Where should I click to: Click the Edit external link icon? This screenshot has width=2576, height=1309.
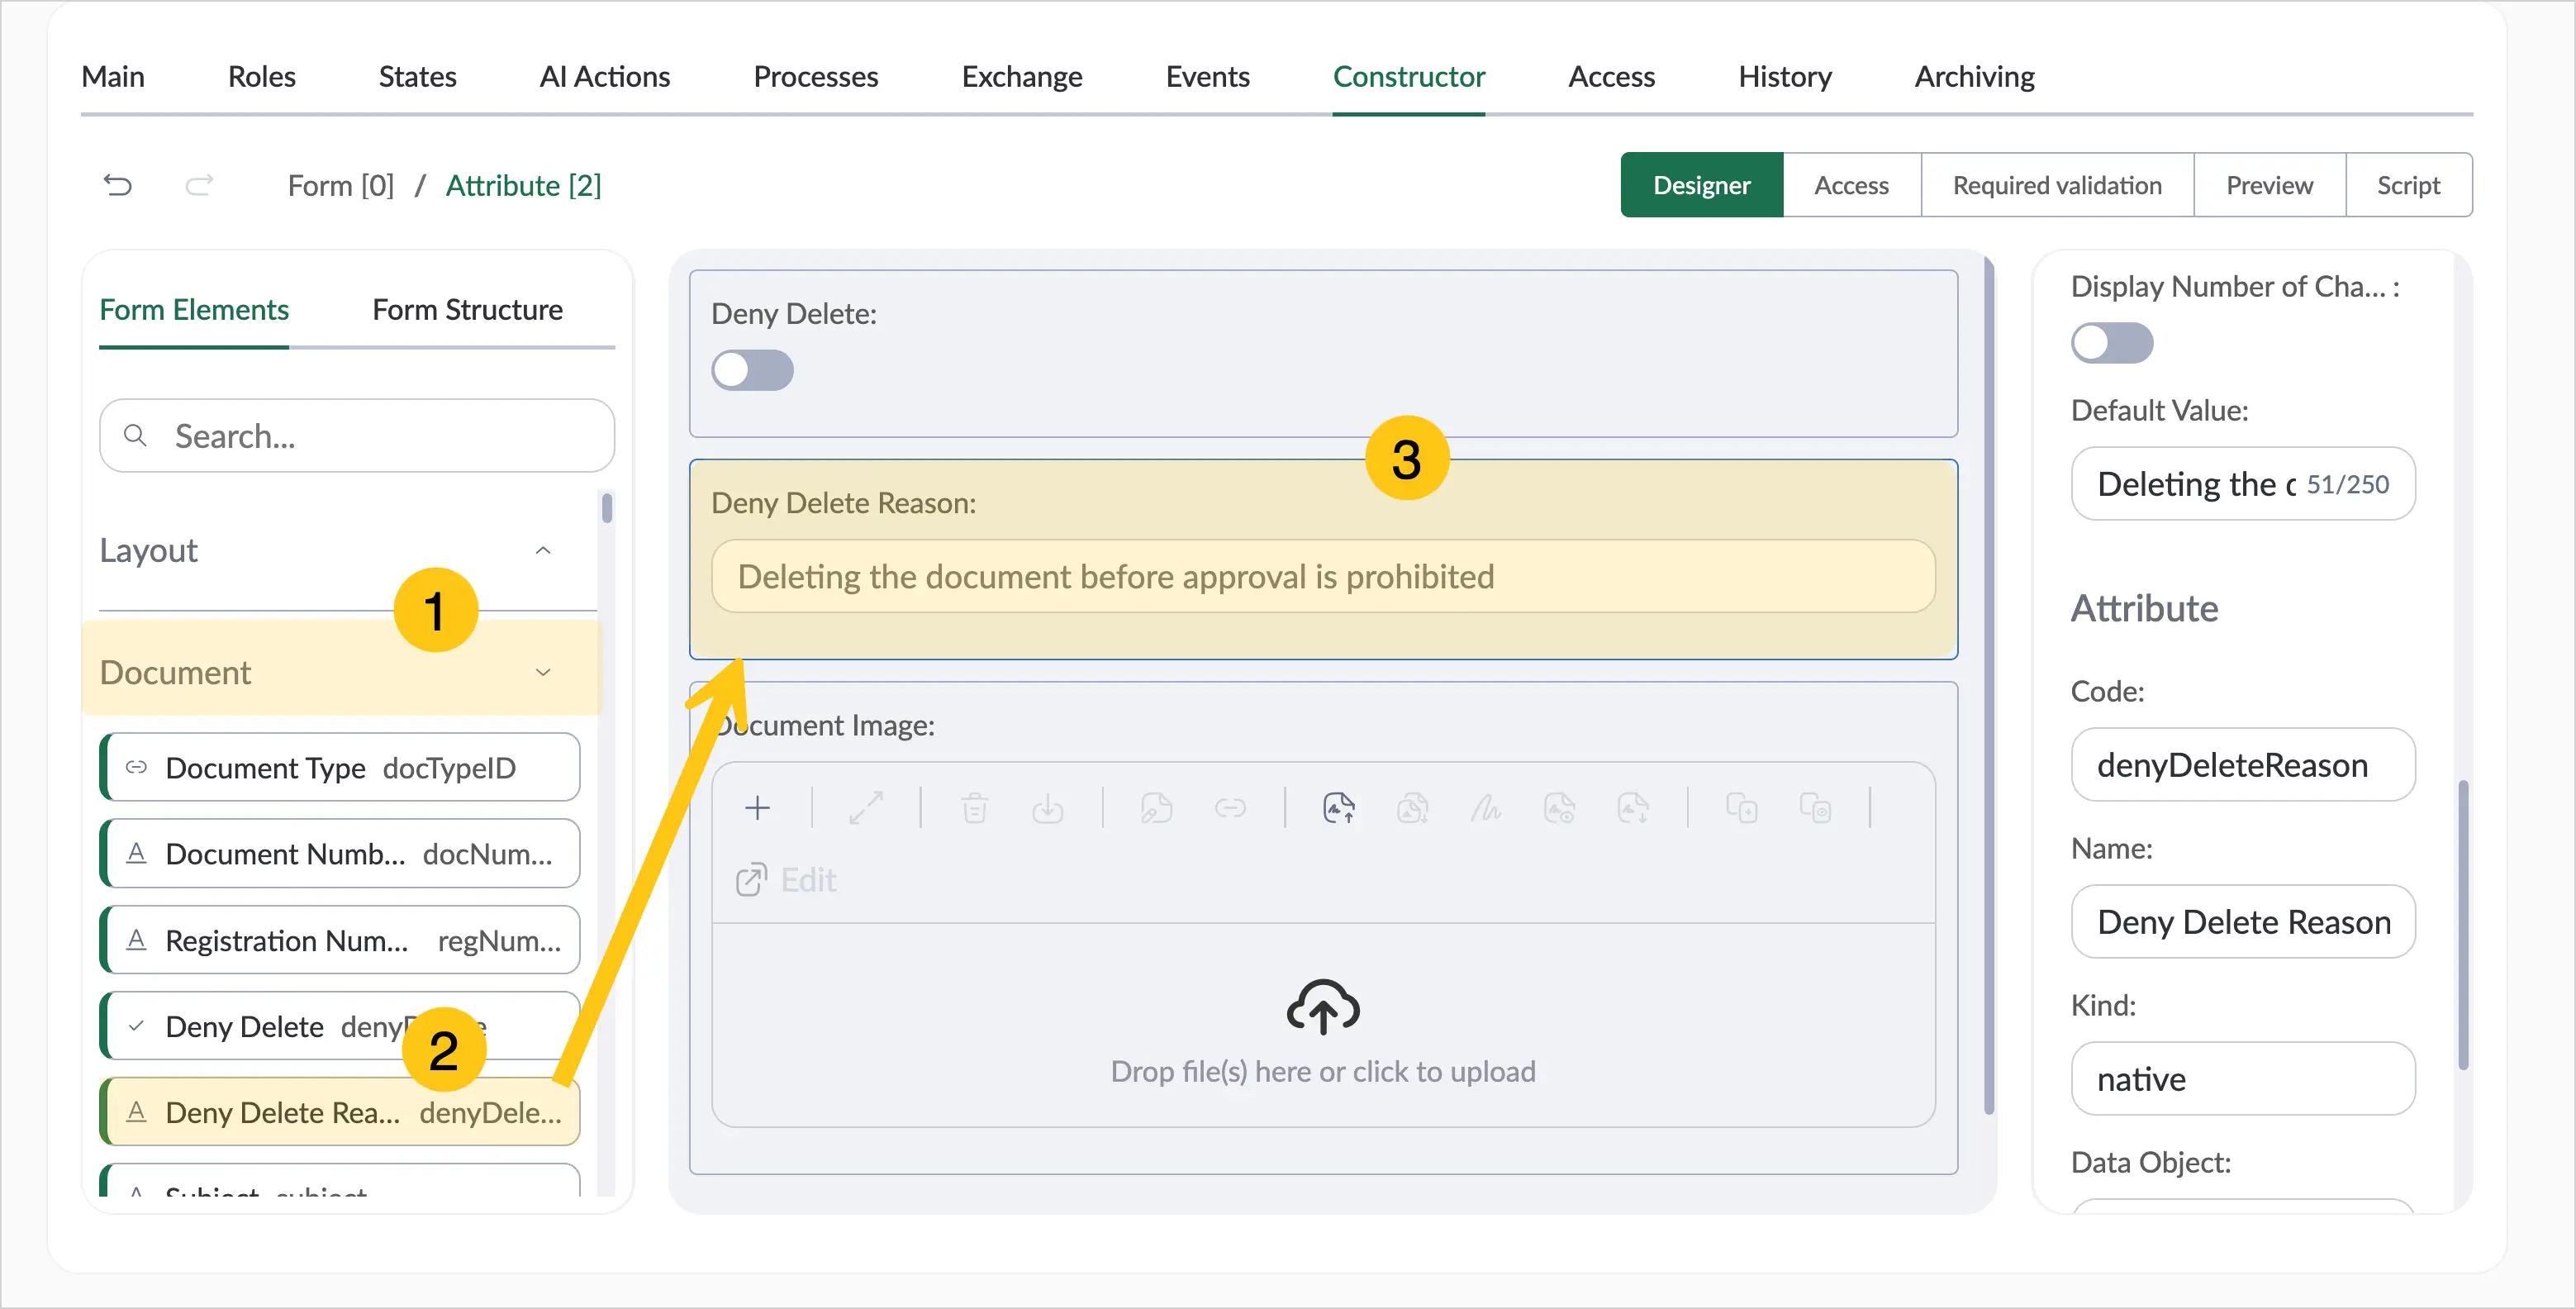coord(751,880)
